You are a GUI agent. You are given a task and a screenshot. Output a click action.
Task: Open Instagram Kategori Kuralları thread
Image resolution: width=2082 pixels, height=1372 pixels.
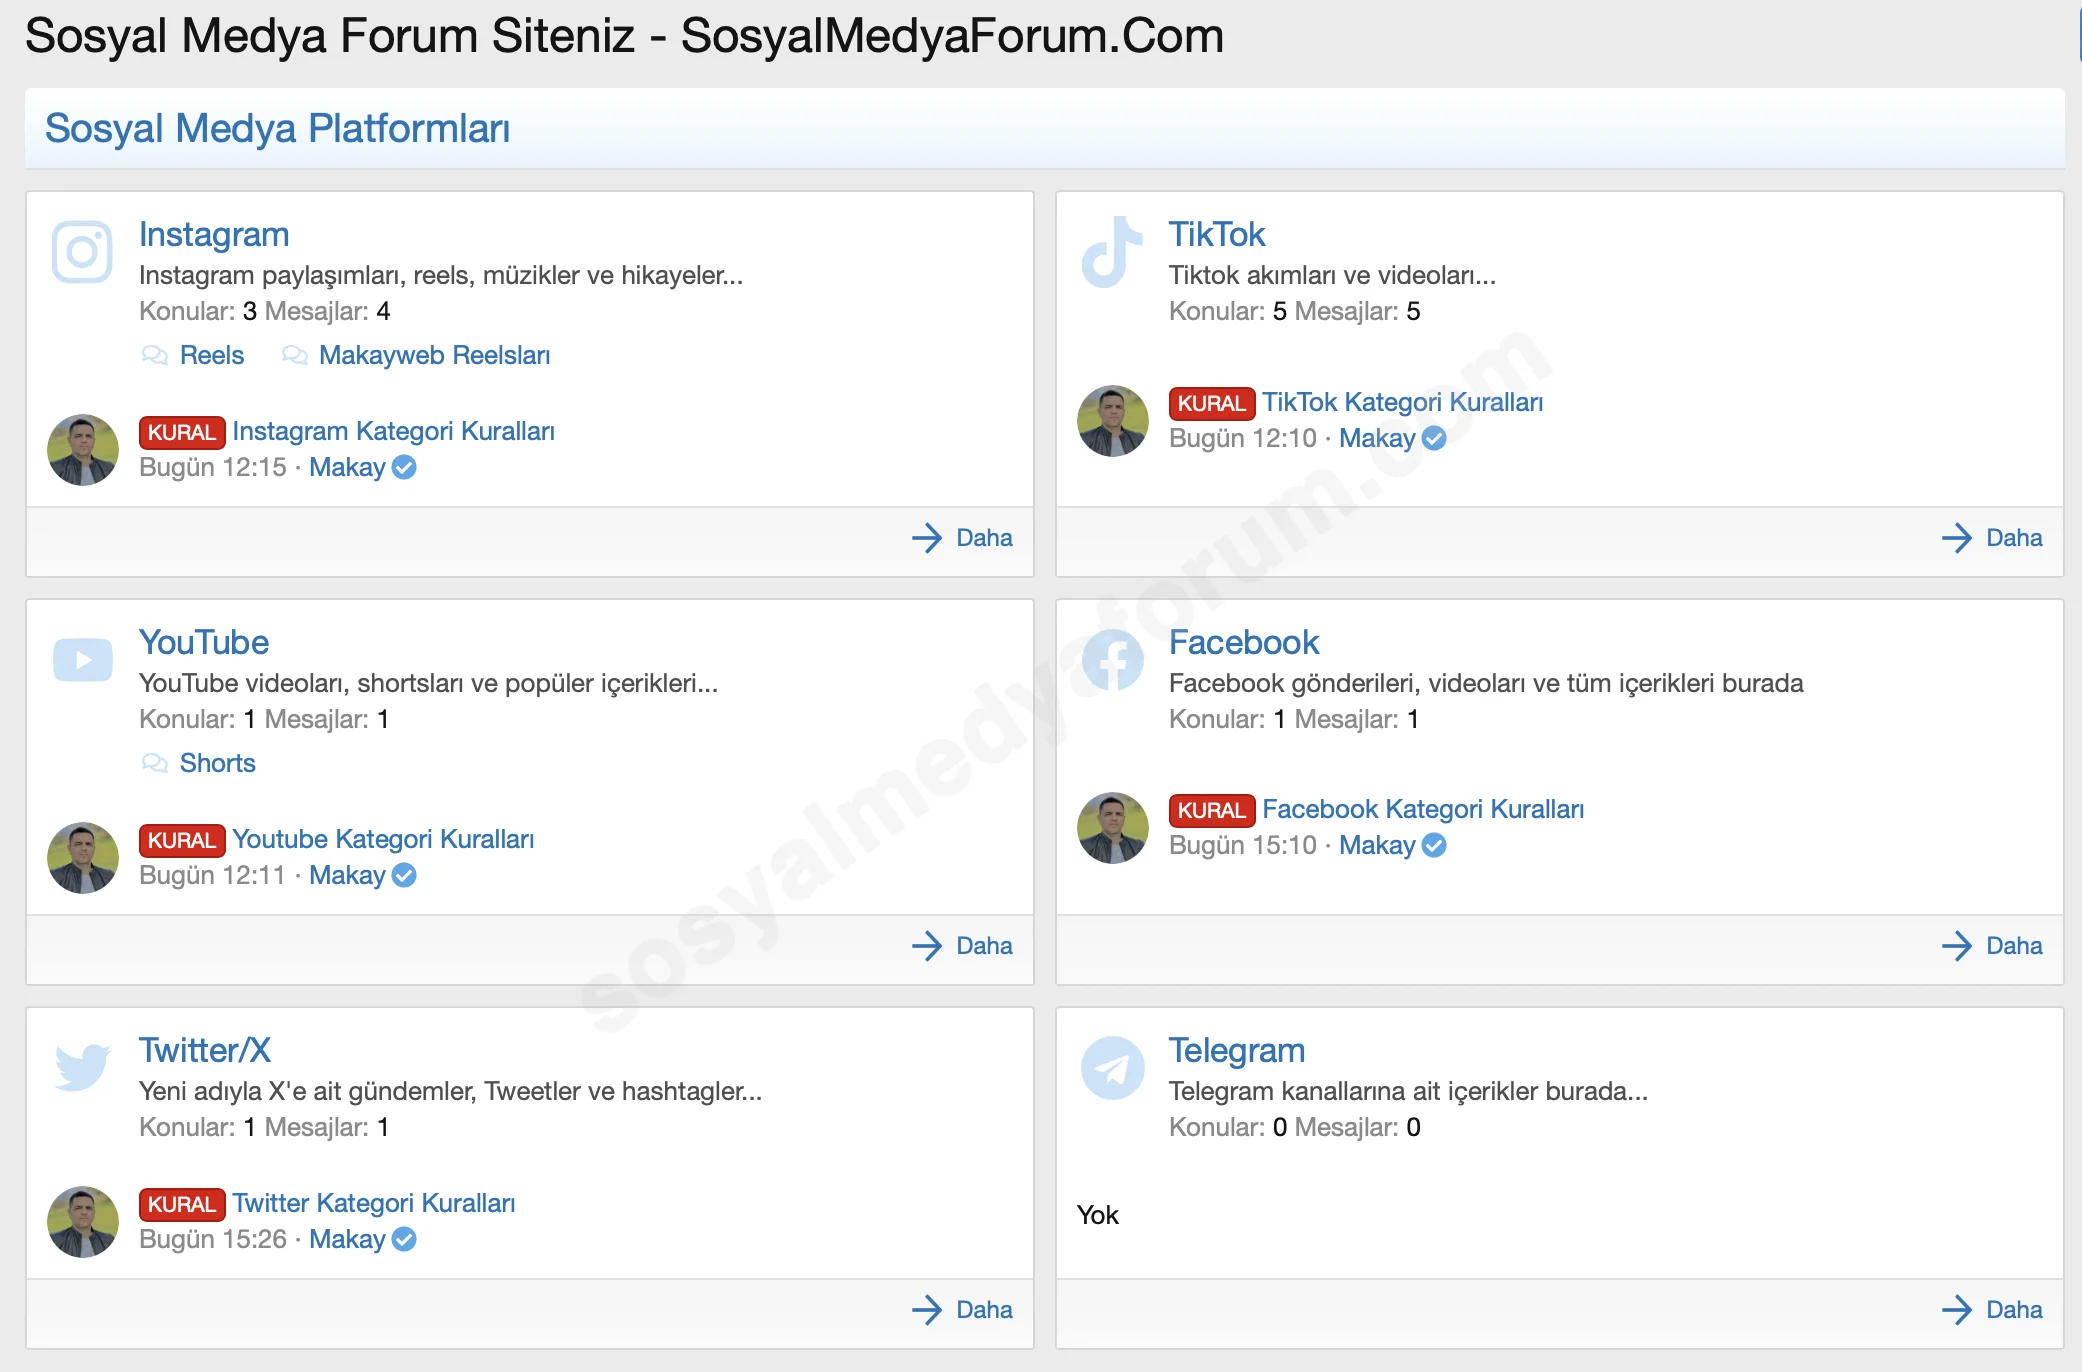393,431
